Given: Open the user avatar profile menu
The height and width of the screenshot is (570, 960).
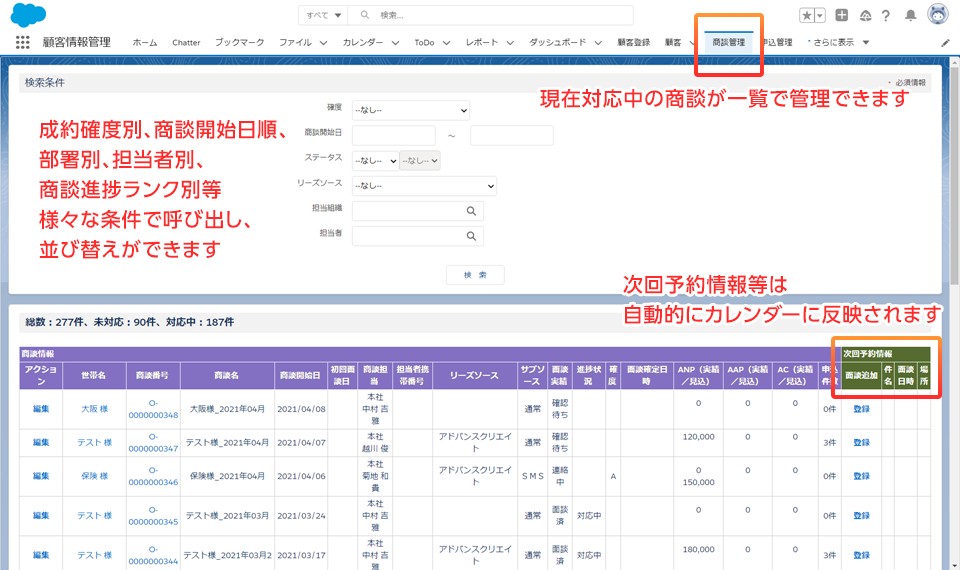Looking at the screenshot, I should [x=937, y=15].
